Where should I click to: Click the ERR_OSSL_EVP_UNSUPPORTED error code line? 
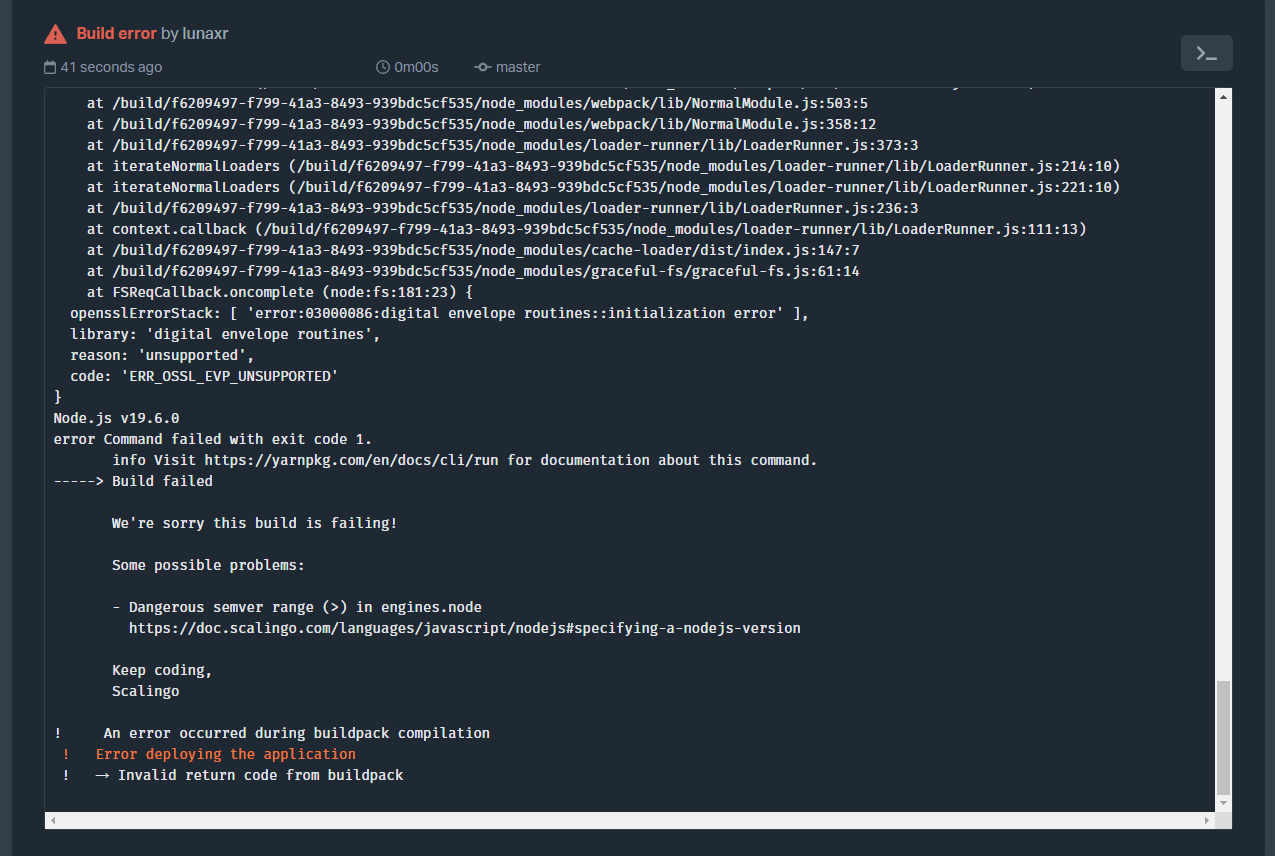click(205, 375)
